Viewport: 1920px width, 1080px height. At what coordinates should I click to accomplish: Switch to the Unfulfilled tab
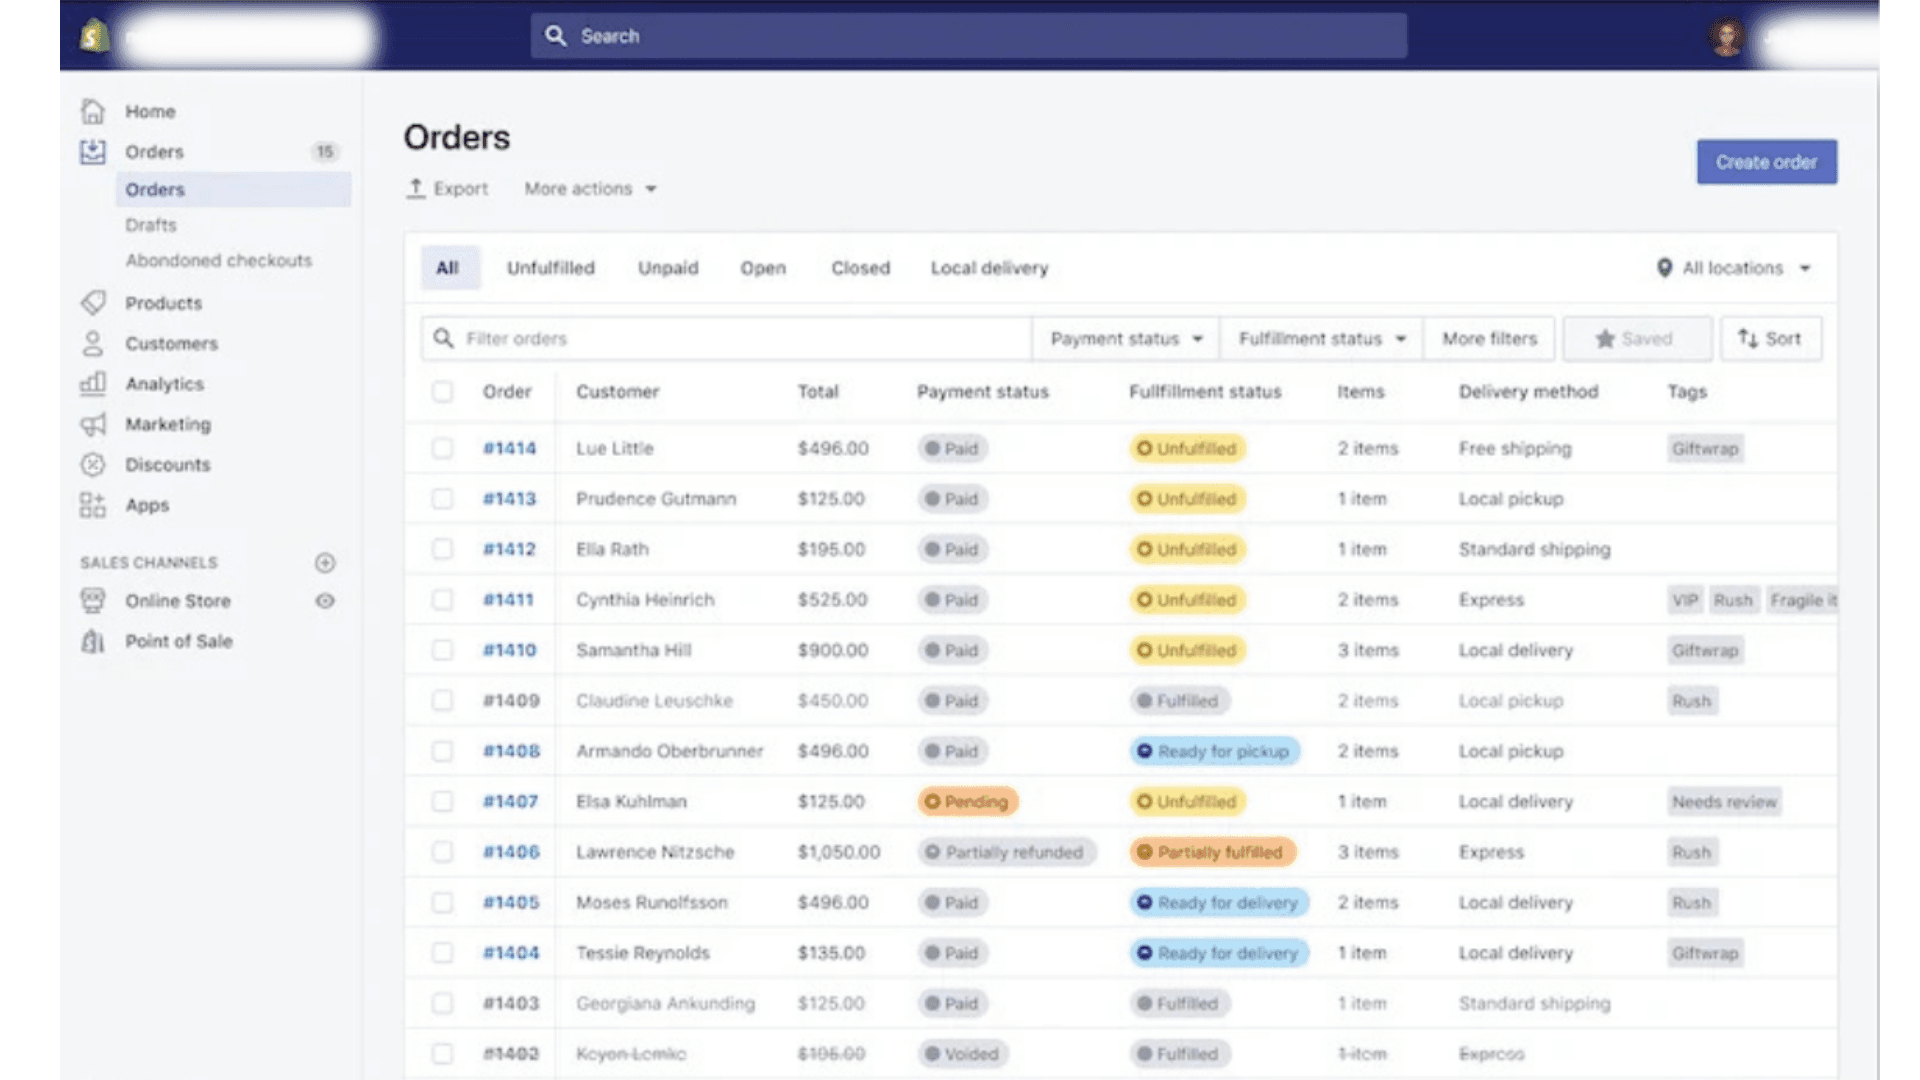(550, 268)
